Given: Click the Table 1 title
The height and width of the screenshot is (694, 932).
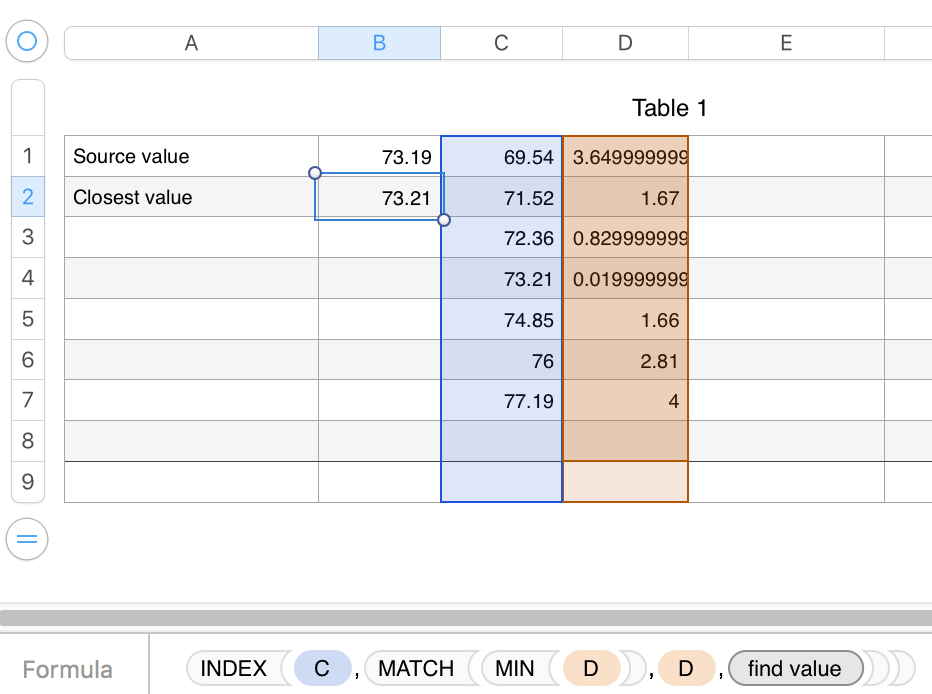Looking at the screenshot, I should tap(669, 108).
